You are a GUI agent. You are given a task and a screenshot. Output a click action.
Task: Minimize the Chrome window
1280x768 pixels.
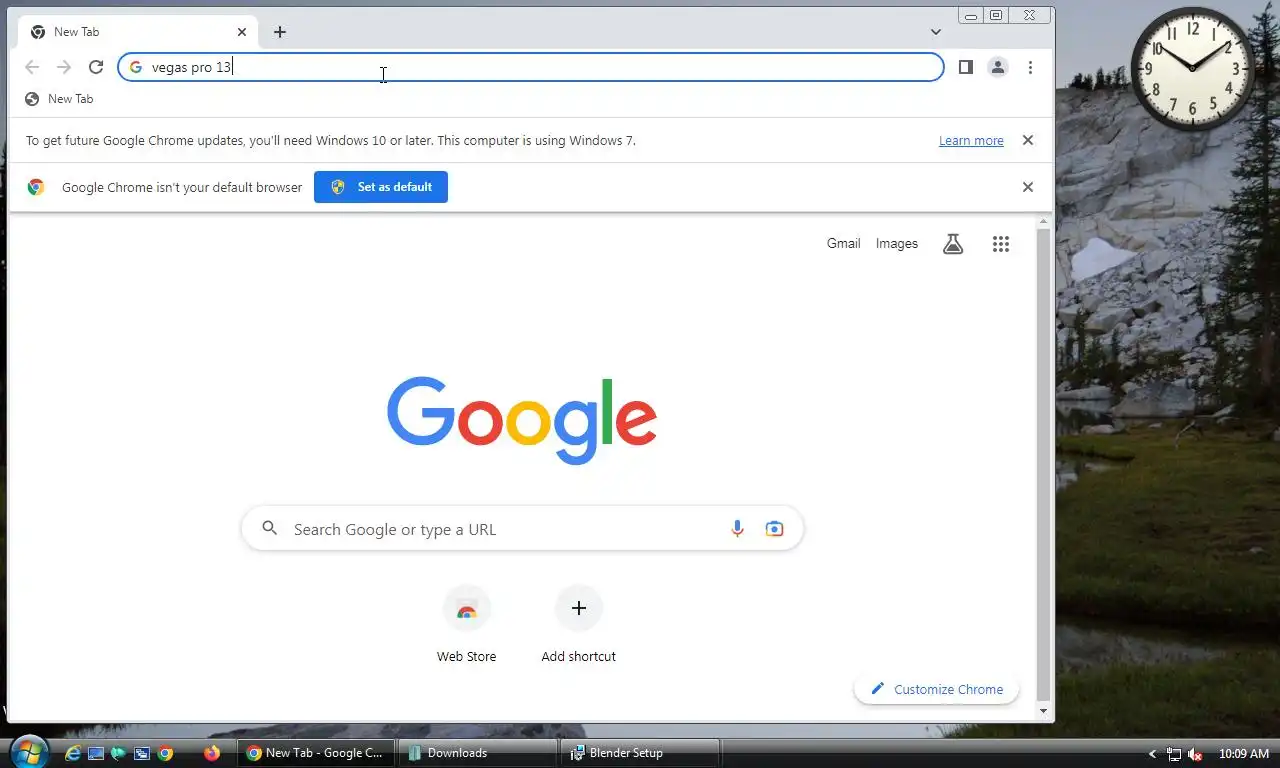971,15
